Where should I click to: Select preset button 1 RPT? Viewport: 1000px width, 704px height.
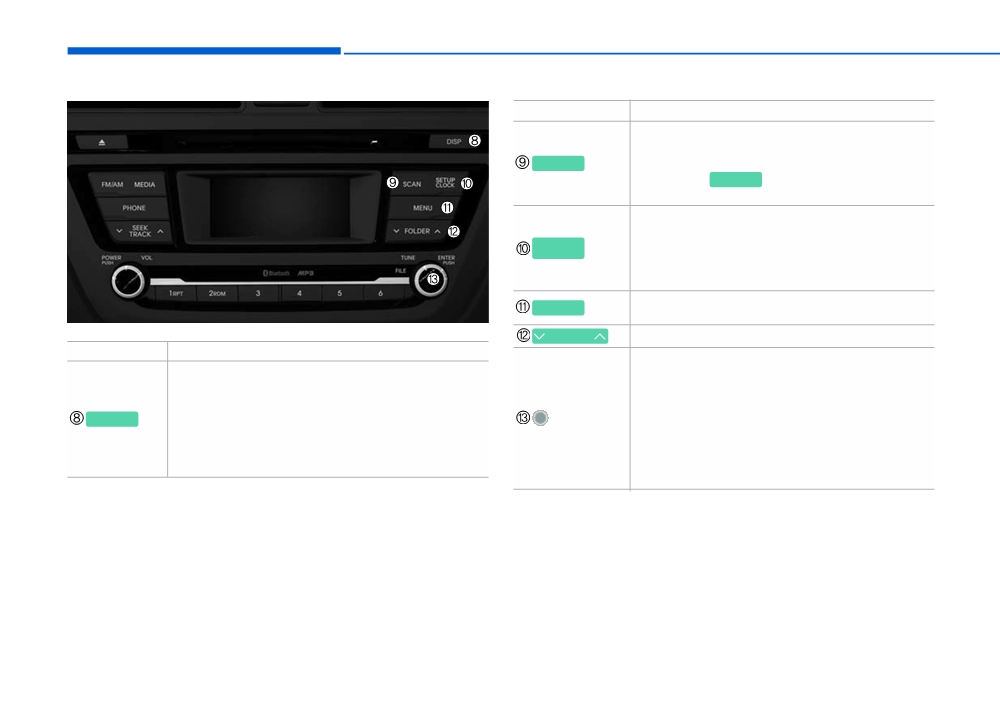pyautogui.click(x=176, y=293)
